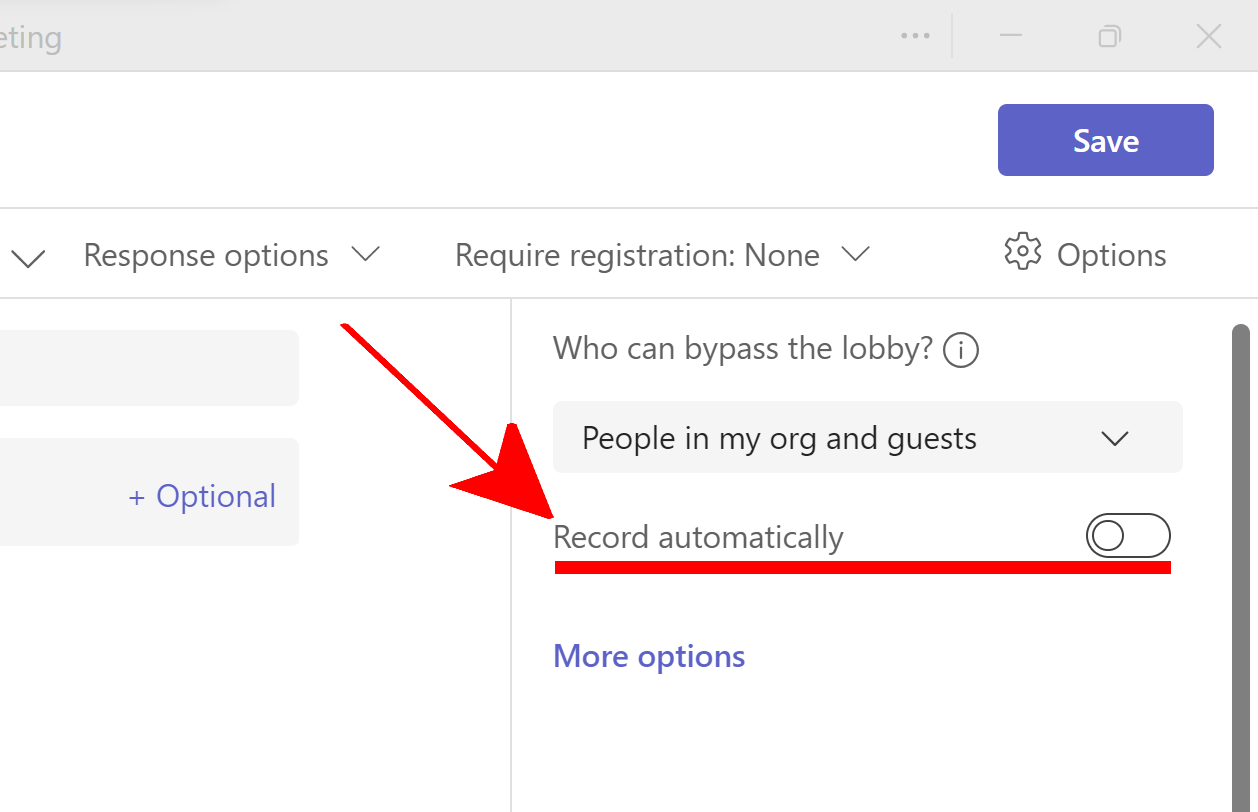Click the lobby bypass info icon
Image resolution: width=1258 pixels, height=812 pixels.
(961, 350)
